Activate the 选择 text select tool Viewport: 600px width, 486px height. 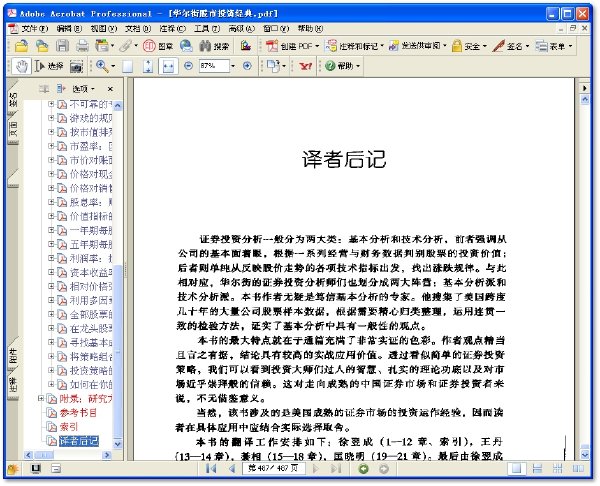click(x=49, y=66)
